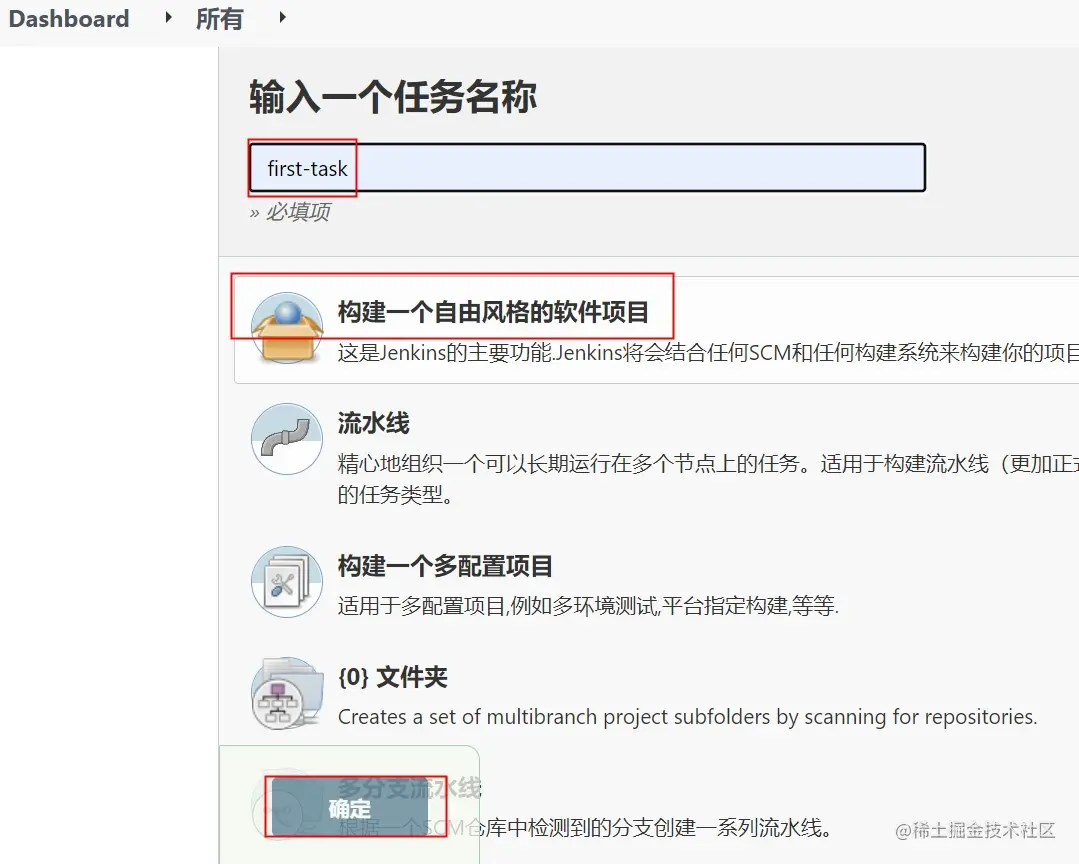Screen dimensions: 1079x864
Task: Click the Dashboard breadcrumb link
Action: point(69,19)
